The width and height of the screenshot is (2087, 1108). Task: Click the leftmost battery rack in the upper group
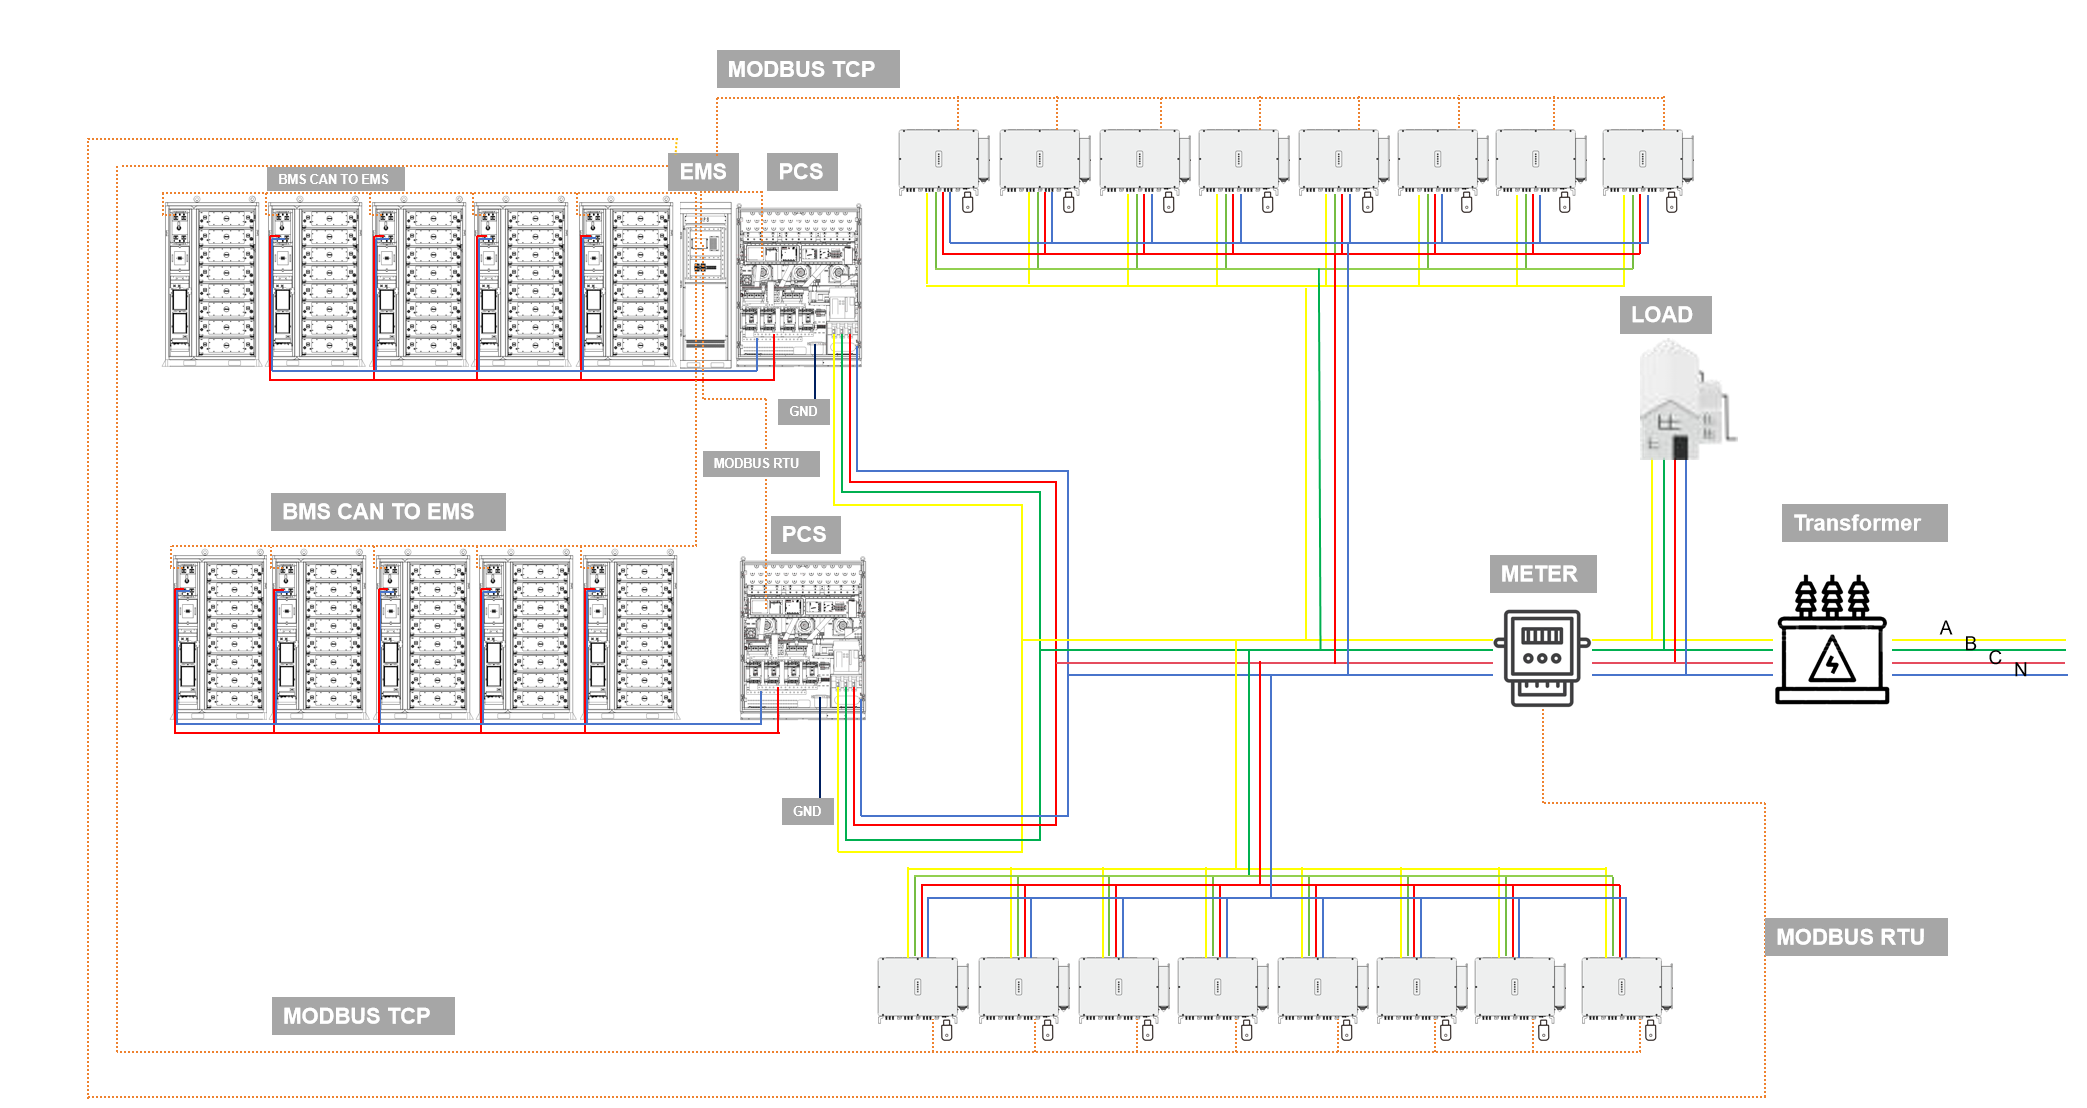[x=213, y=281]
